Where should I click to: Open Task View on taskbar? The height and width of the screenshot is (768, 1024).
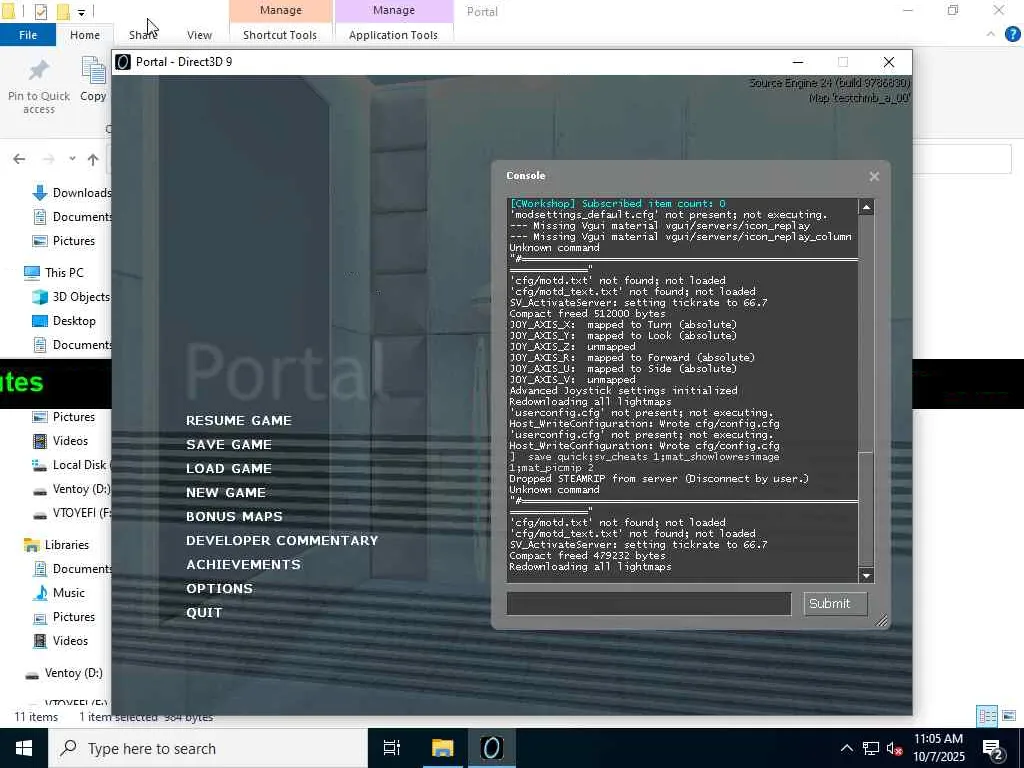point(392,748)
